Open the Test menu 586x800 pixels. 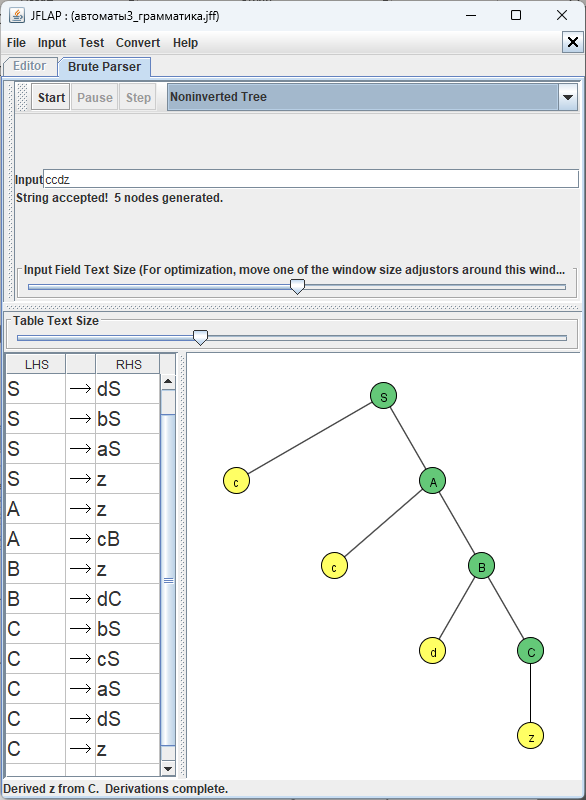[91, 43]
